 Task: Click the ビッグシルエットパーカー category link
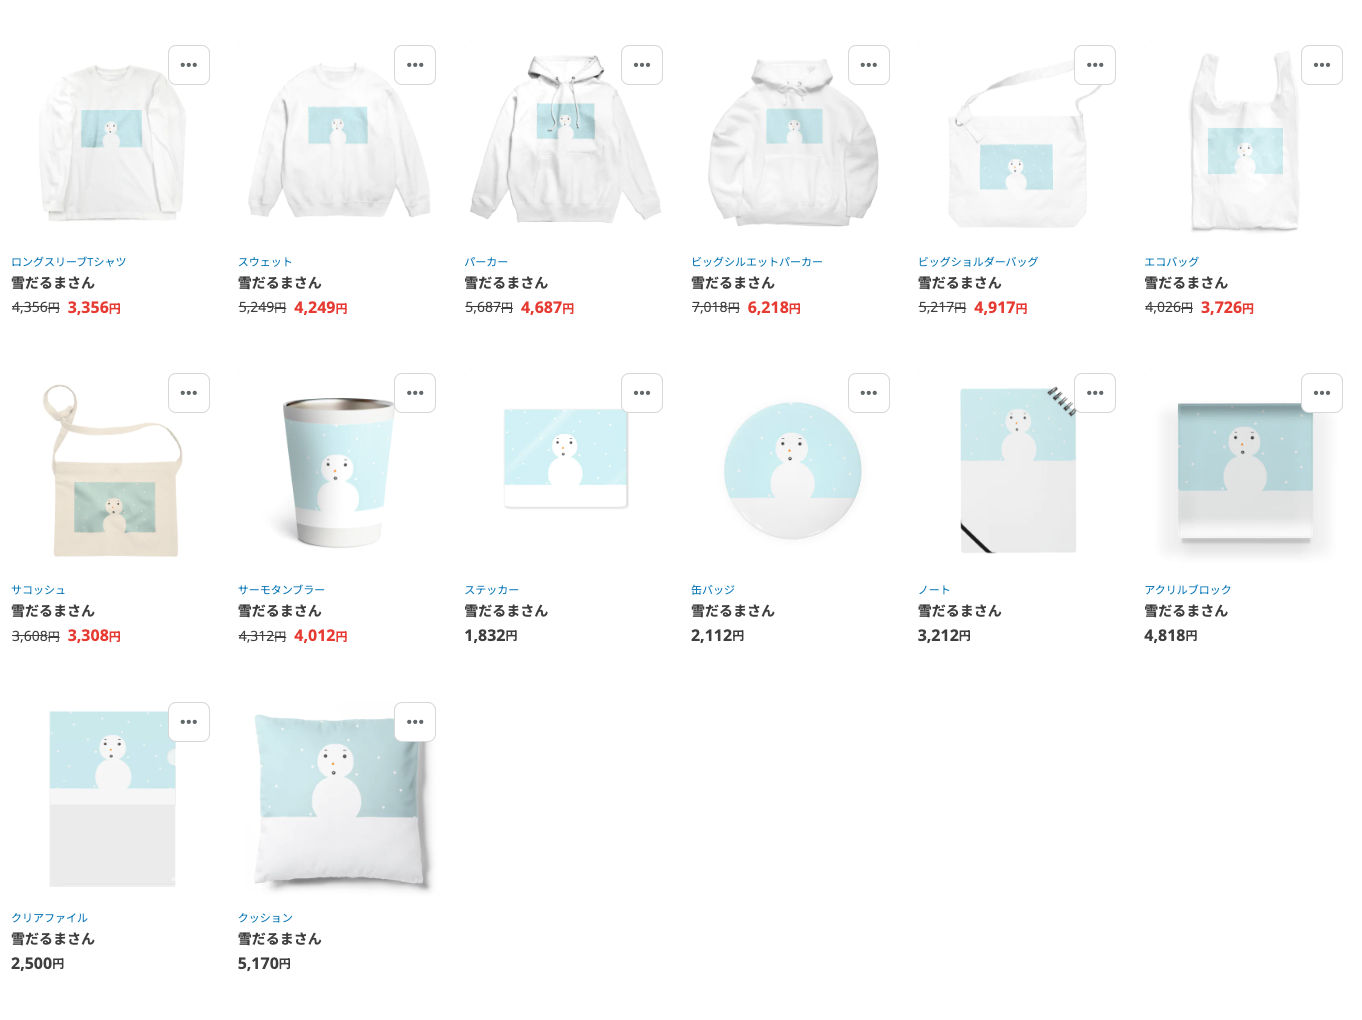(x=757, y=262)
